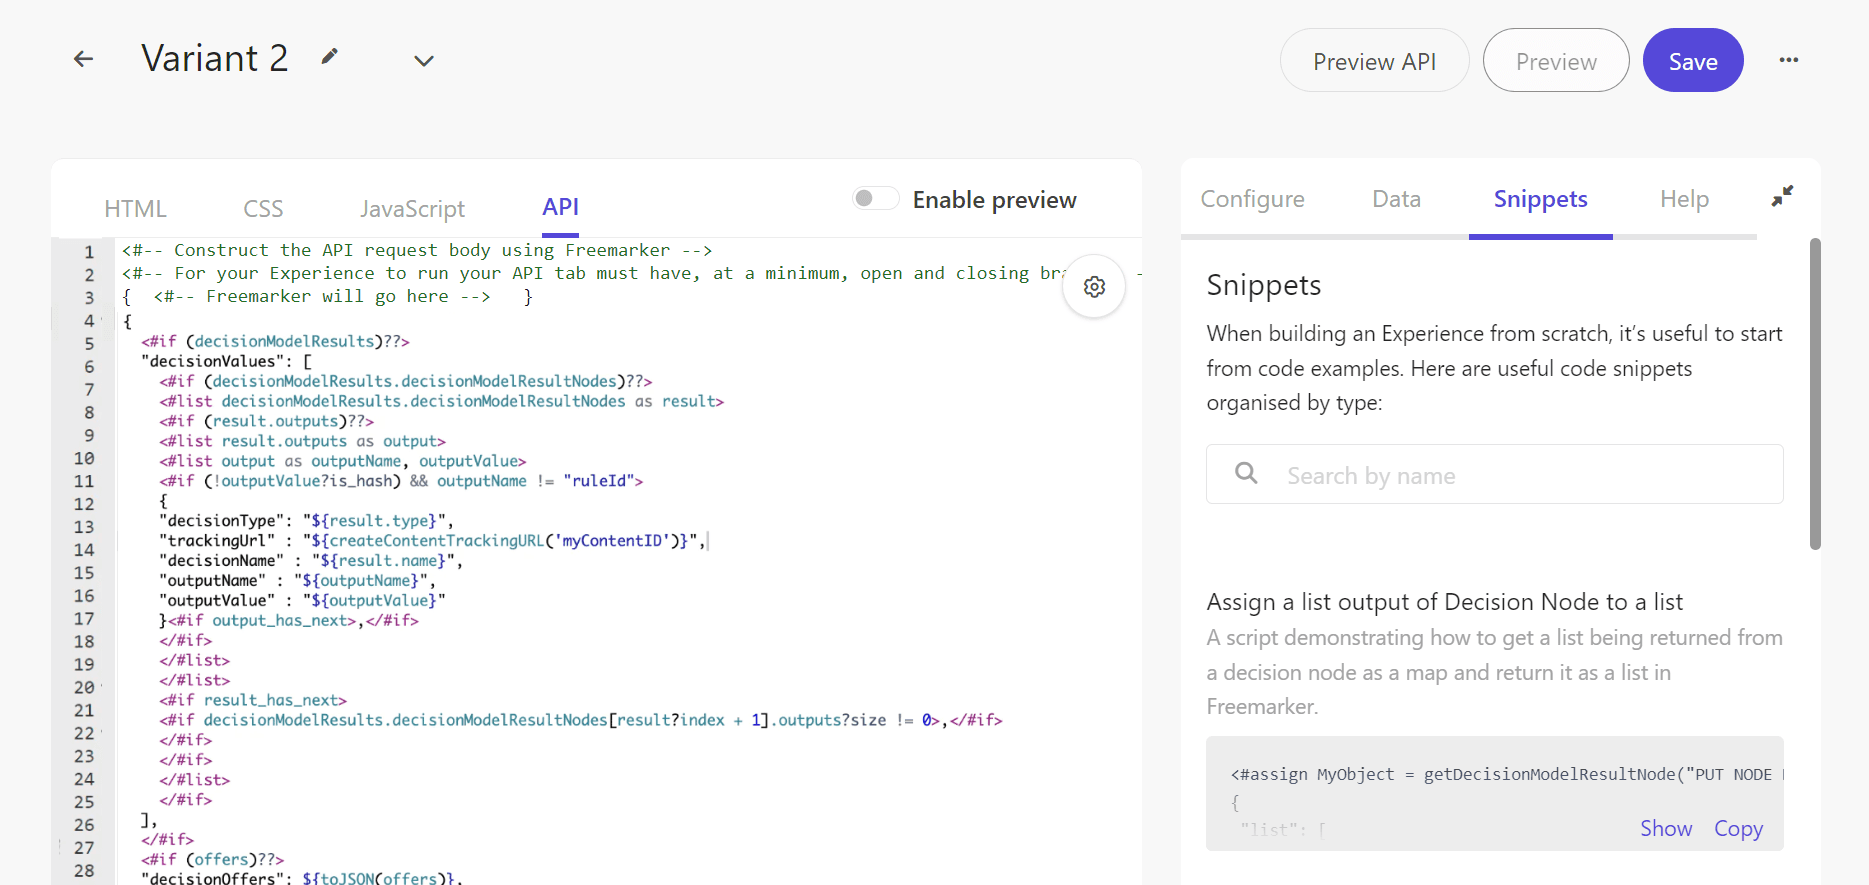Click the "outputValue" code line
The width and height of the screenshot is (1869, 885).
click(x=302, y=601)
